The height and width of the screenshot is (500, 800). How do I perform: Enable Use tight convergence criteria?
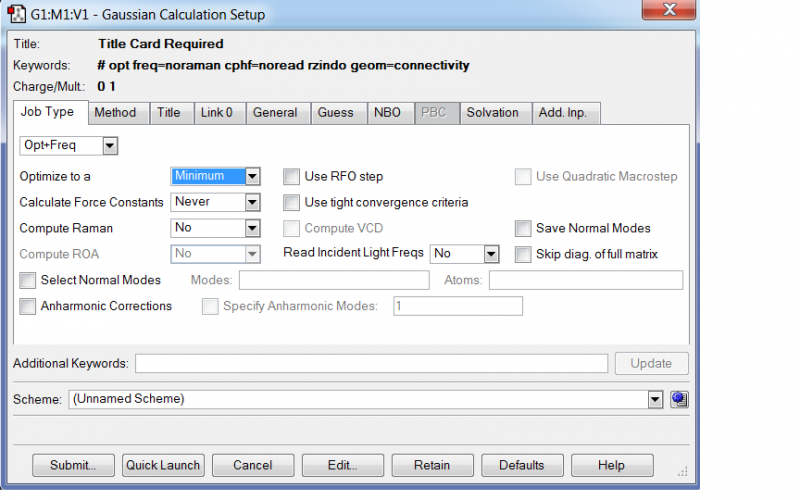coord(291,203)
